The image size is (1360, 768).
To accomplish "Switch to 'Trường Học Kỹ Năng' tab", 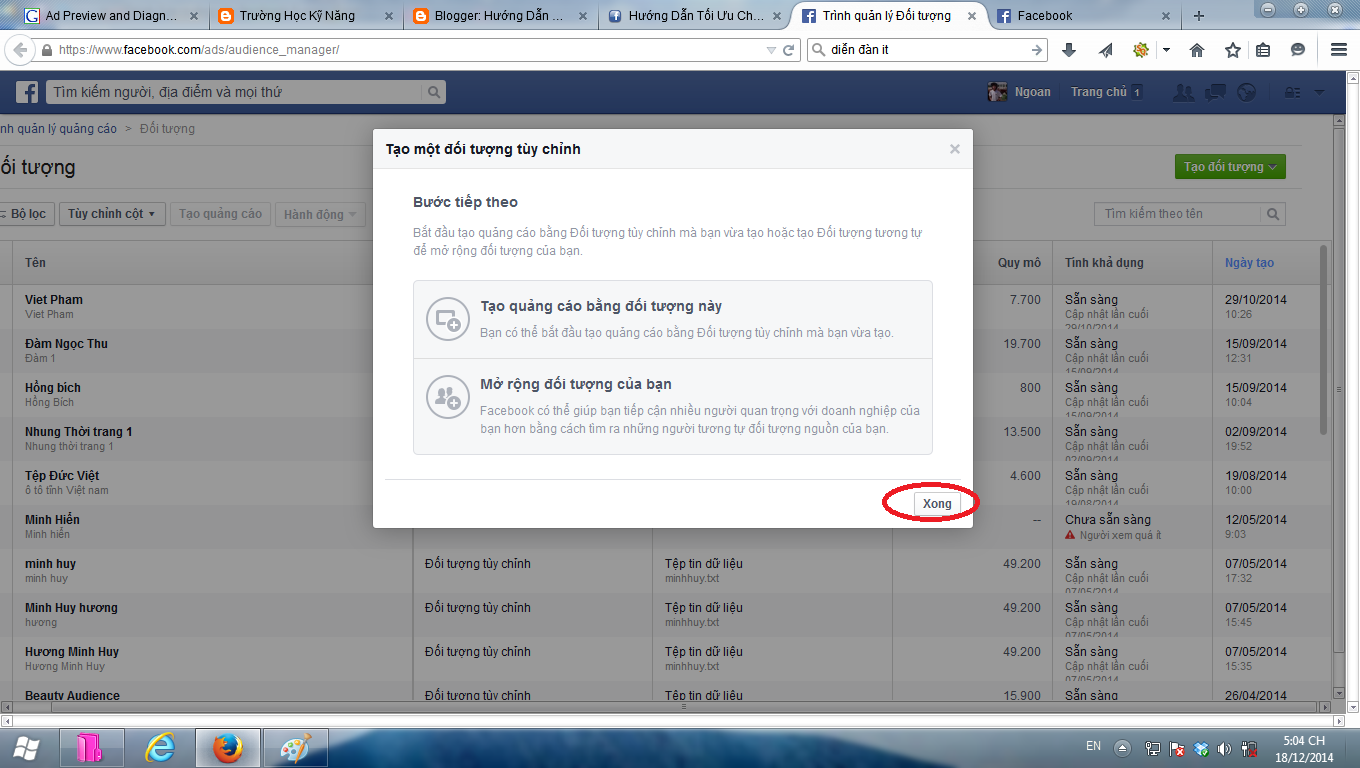I will coord(304,16).
